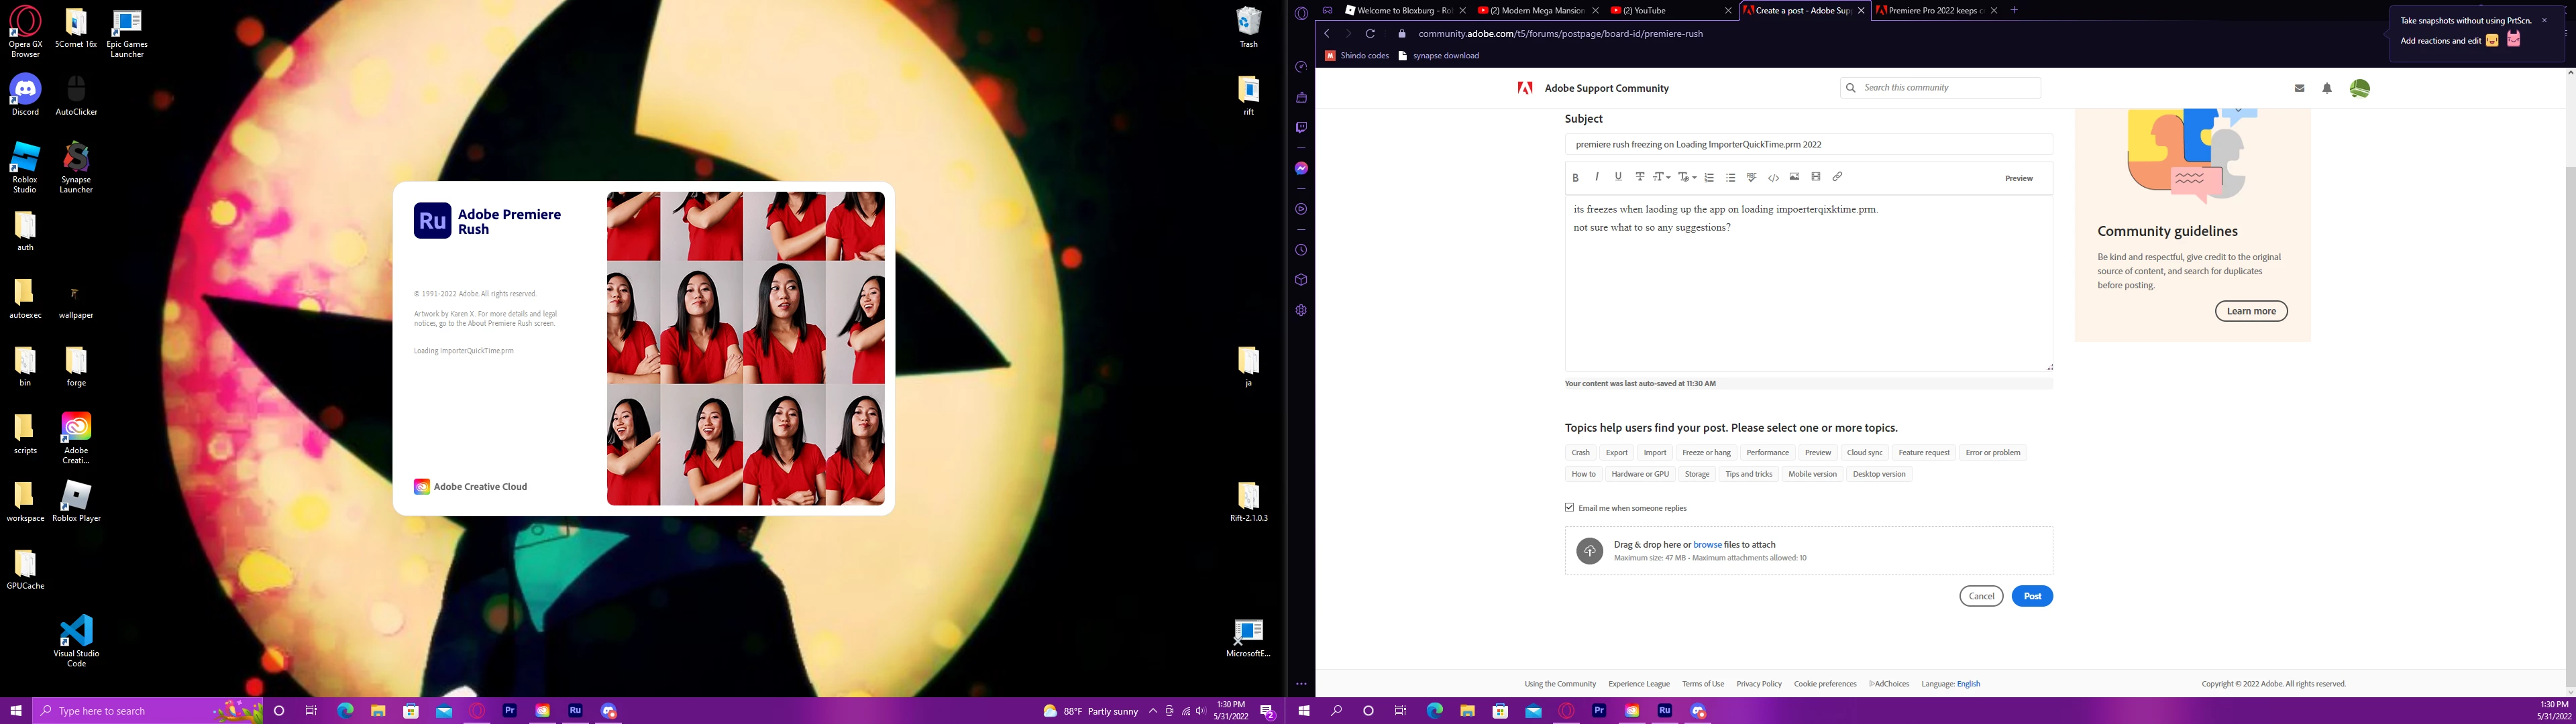Open the notifications bell

(x=2327, y=88)
